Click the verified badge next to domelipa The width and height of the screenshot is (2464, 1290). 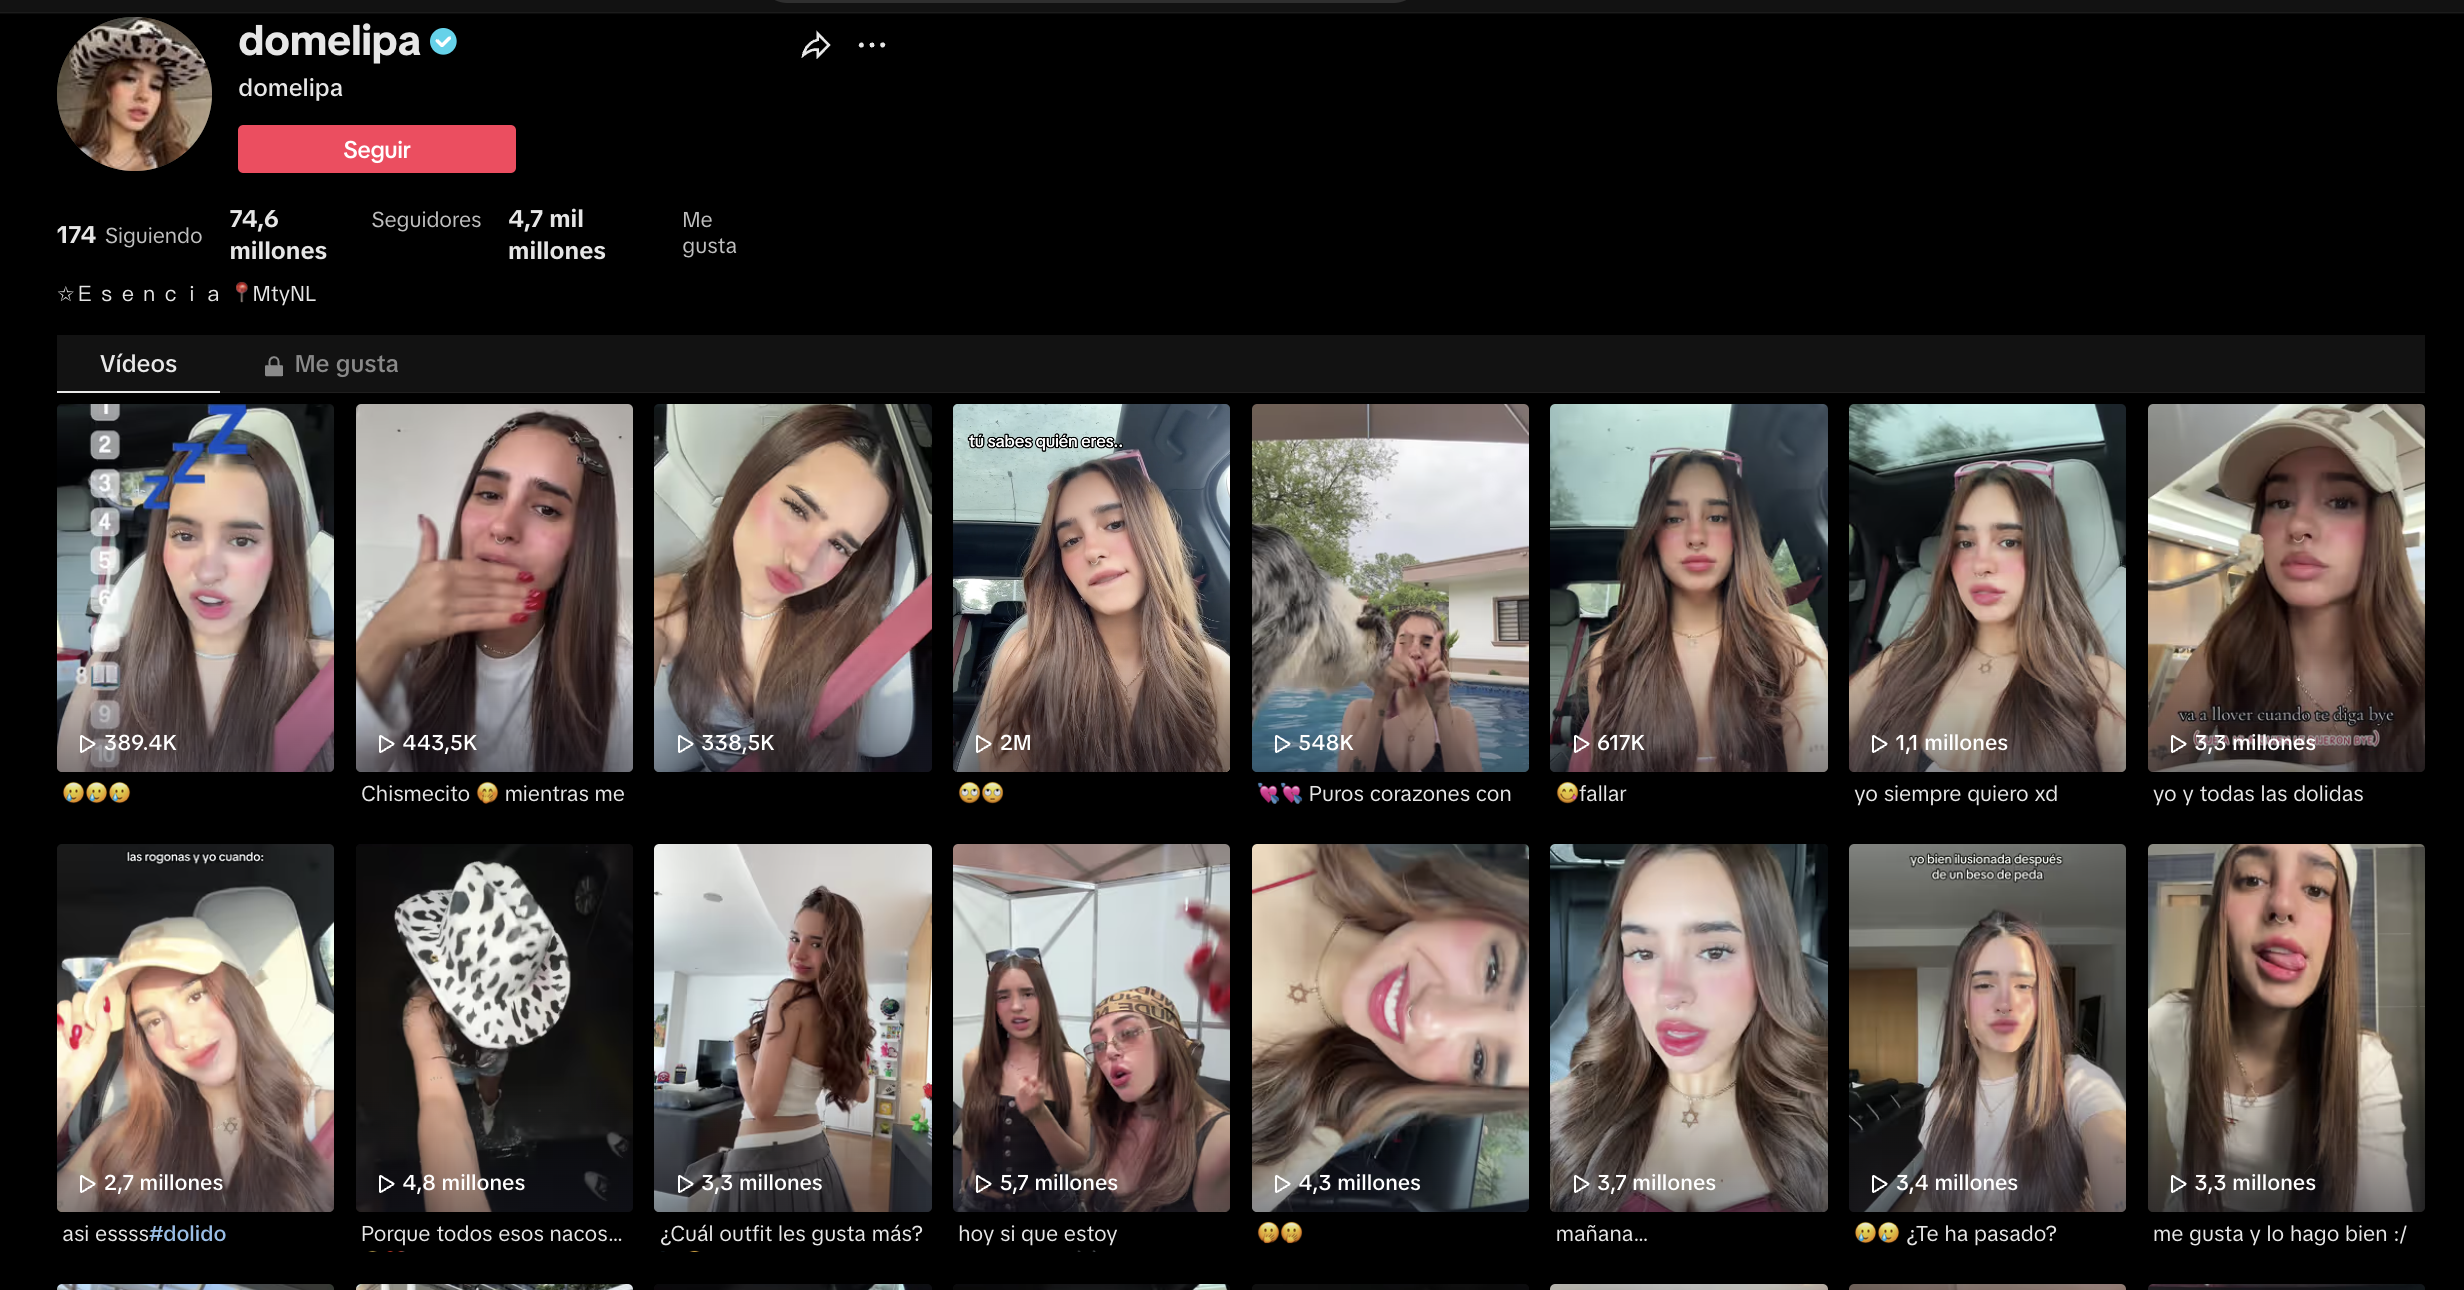click(444, 42)
